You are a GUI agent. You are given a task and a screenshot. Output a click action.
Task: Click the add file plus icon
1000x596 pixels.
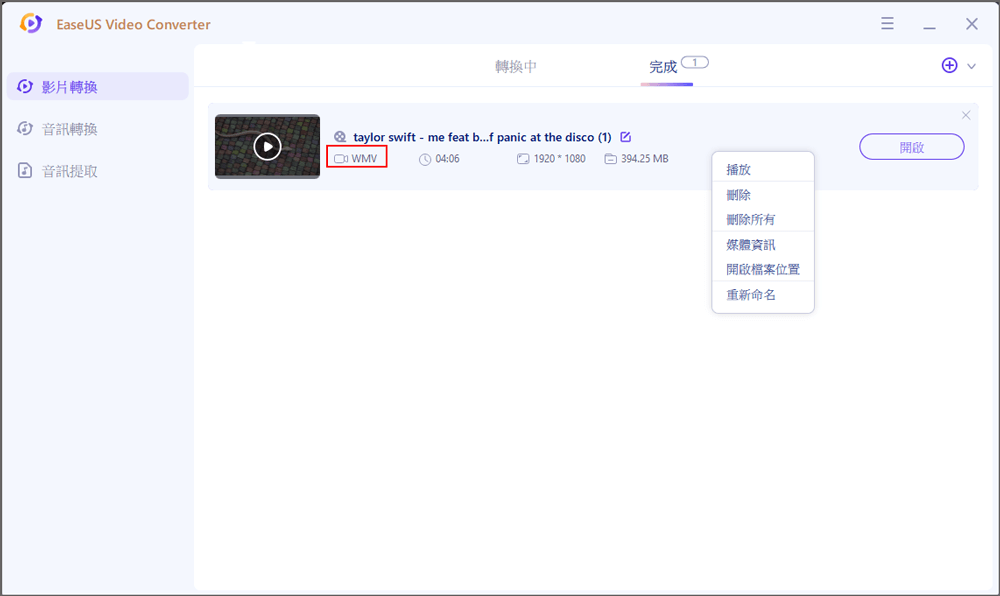click(949, 65)
